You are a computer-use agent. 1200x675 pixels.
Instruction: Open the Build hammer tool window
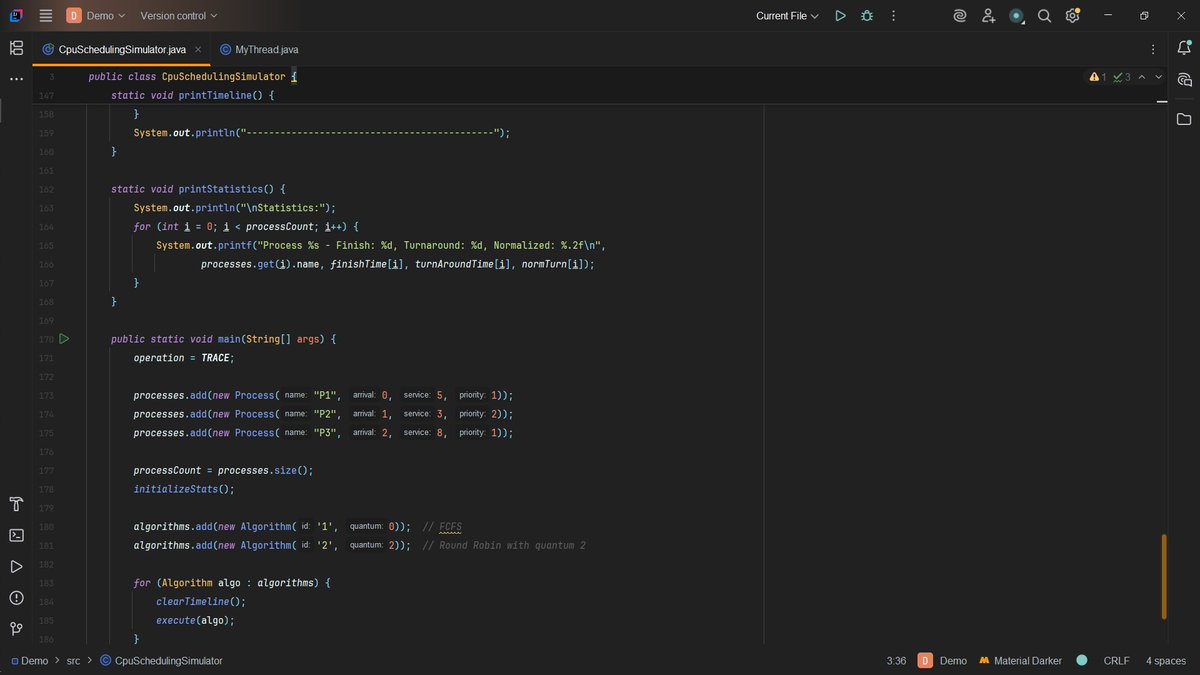pyautogui.click(x=16, y=503)
